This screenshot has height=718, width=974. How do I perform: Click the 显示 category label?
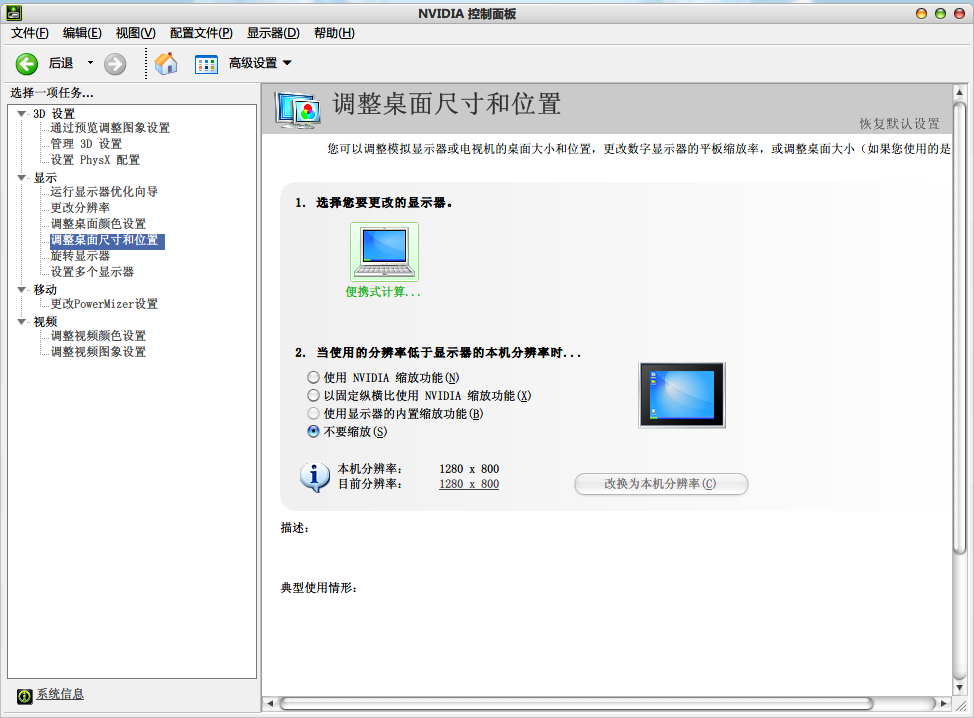(45, 178)
